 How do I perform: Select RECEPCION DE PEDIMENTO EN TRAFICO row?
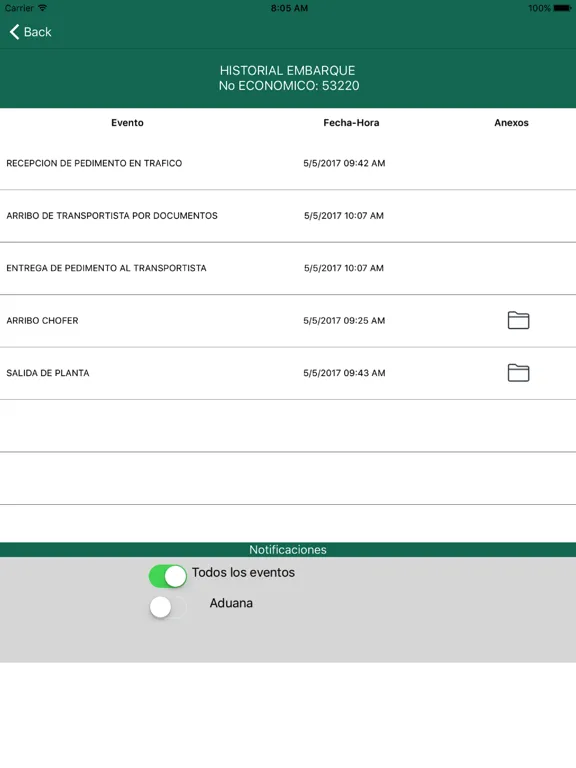tap(288, 164)
